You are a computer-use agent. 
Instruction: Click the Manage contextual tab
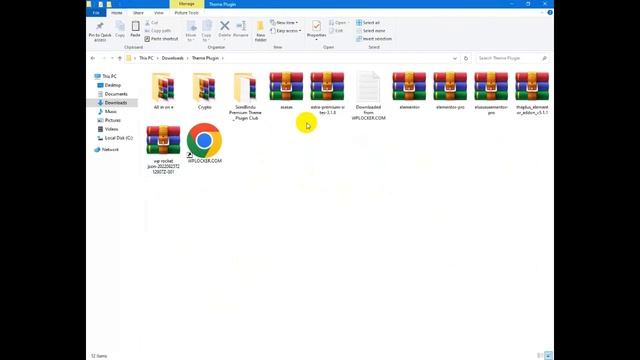(x=187, y=4)
